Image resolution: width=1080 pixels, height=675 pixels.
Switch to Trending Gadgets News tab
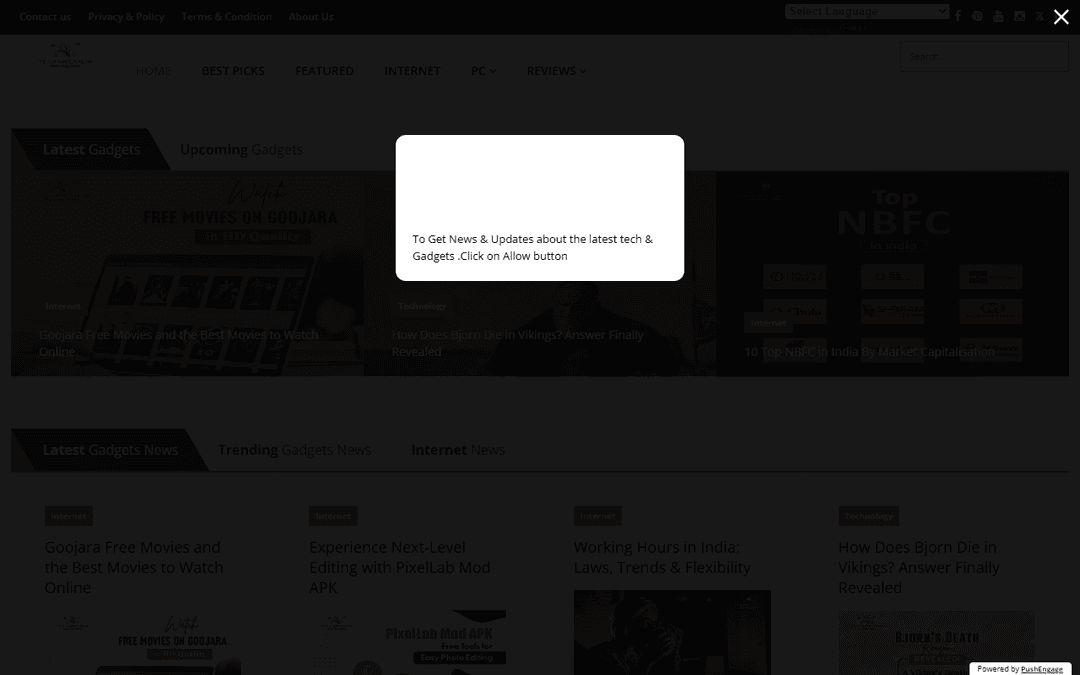click(x=294, y=450)
